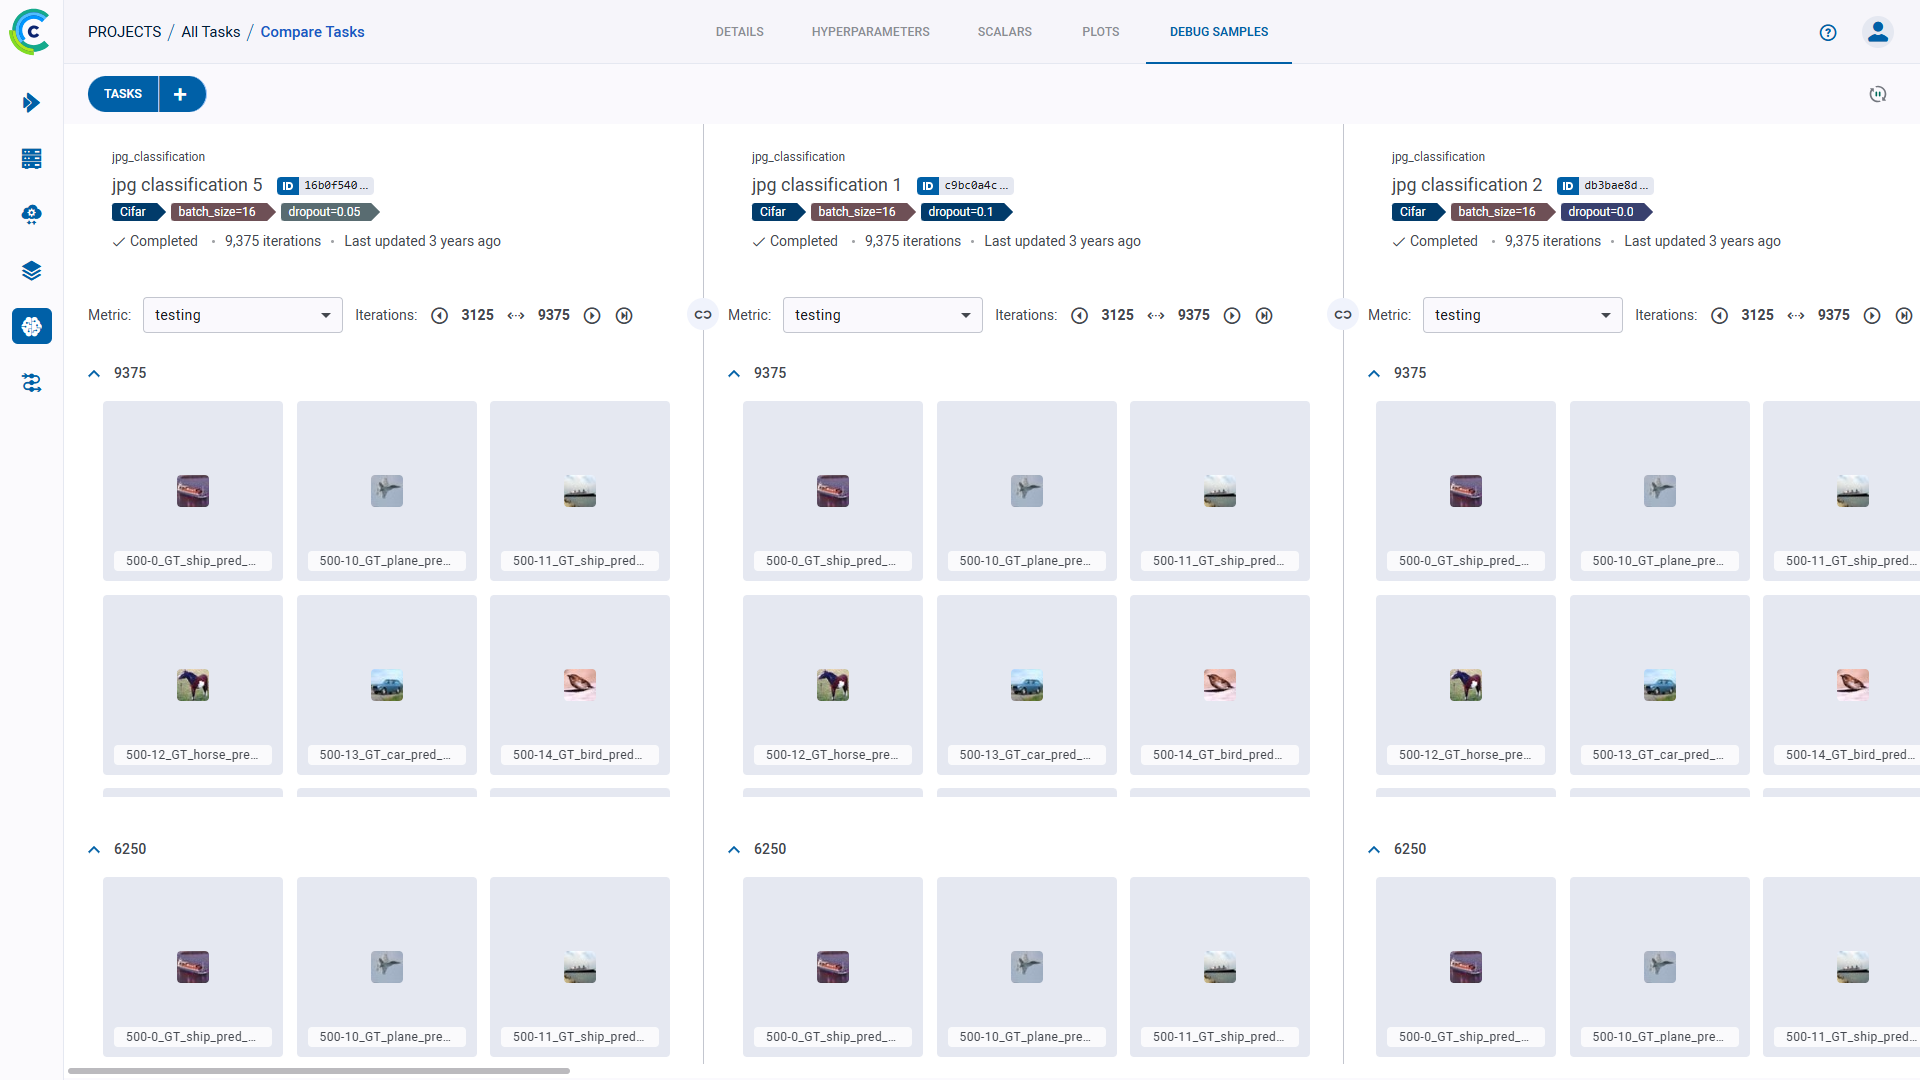This screenshot has height=1080, width=1920.
Task: Select the settings gear icon sidebar
Action: pyautogui.click(x=32, y=214)
